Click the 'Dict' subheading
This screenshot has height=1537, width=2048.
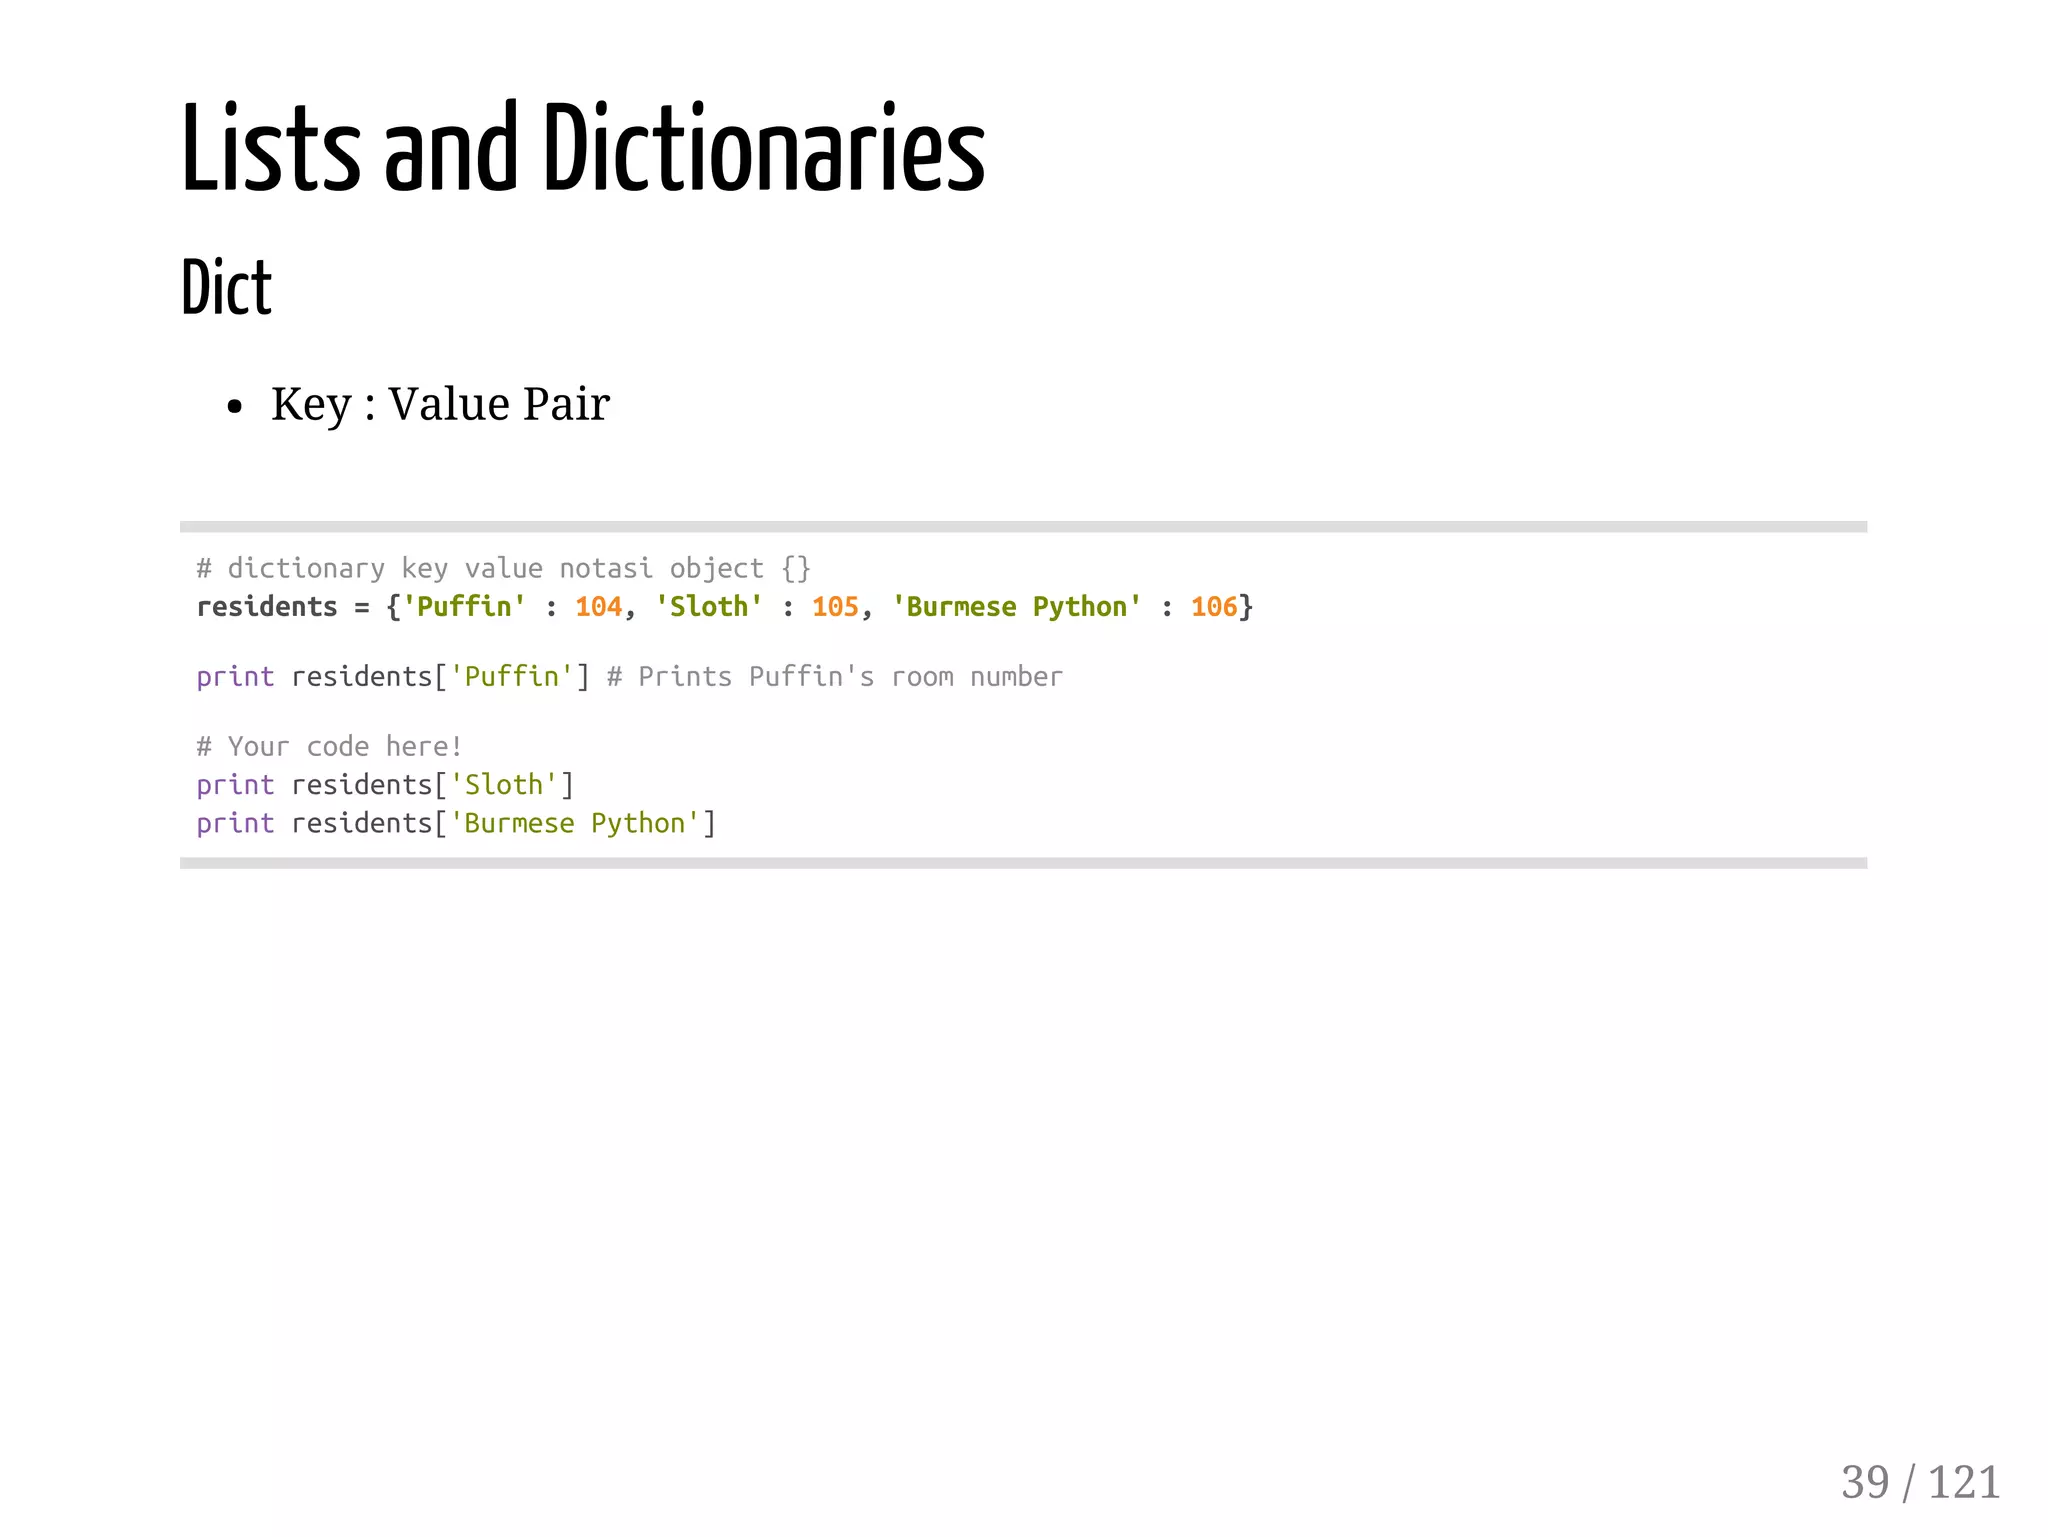(226, 288)
